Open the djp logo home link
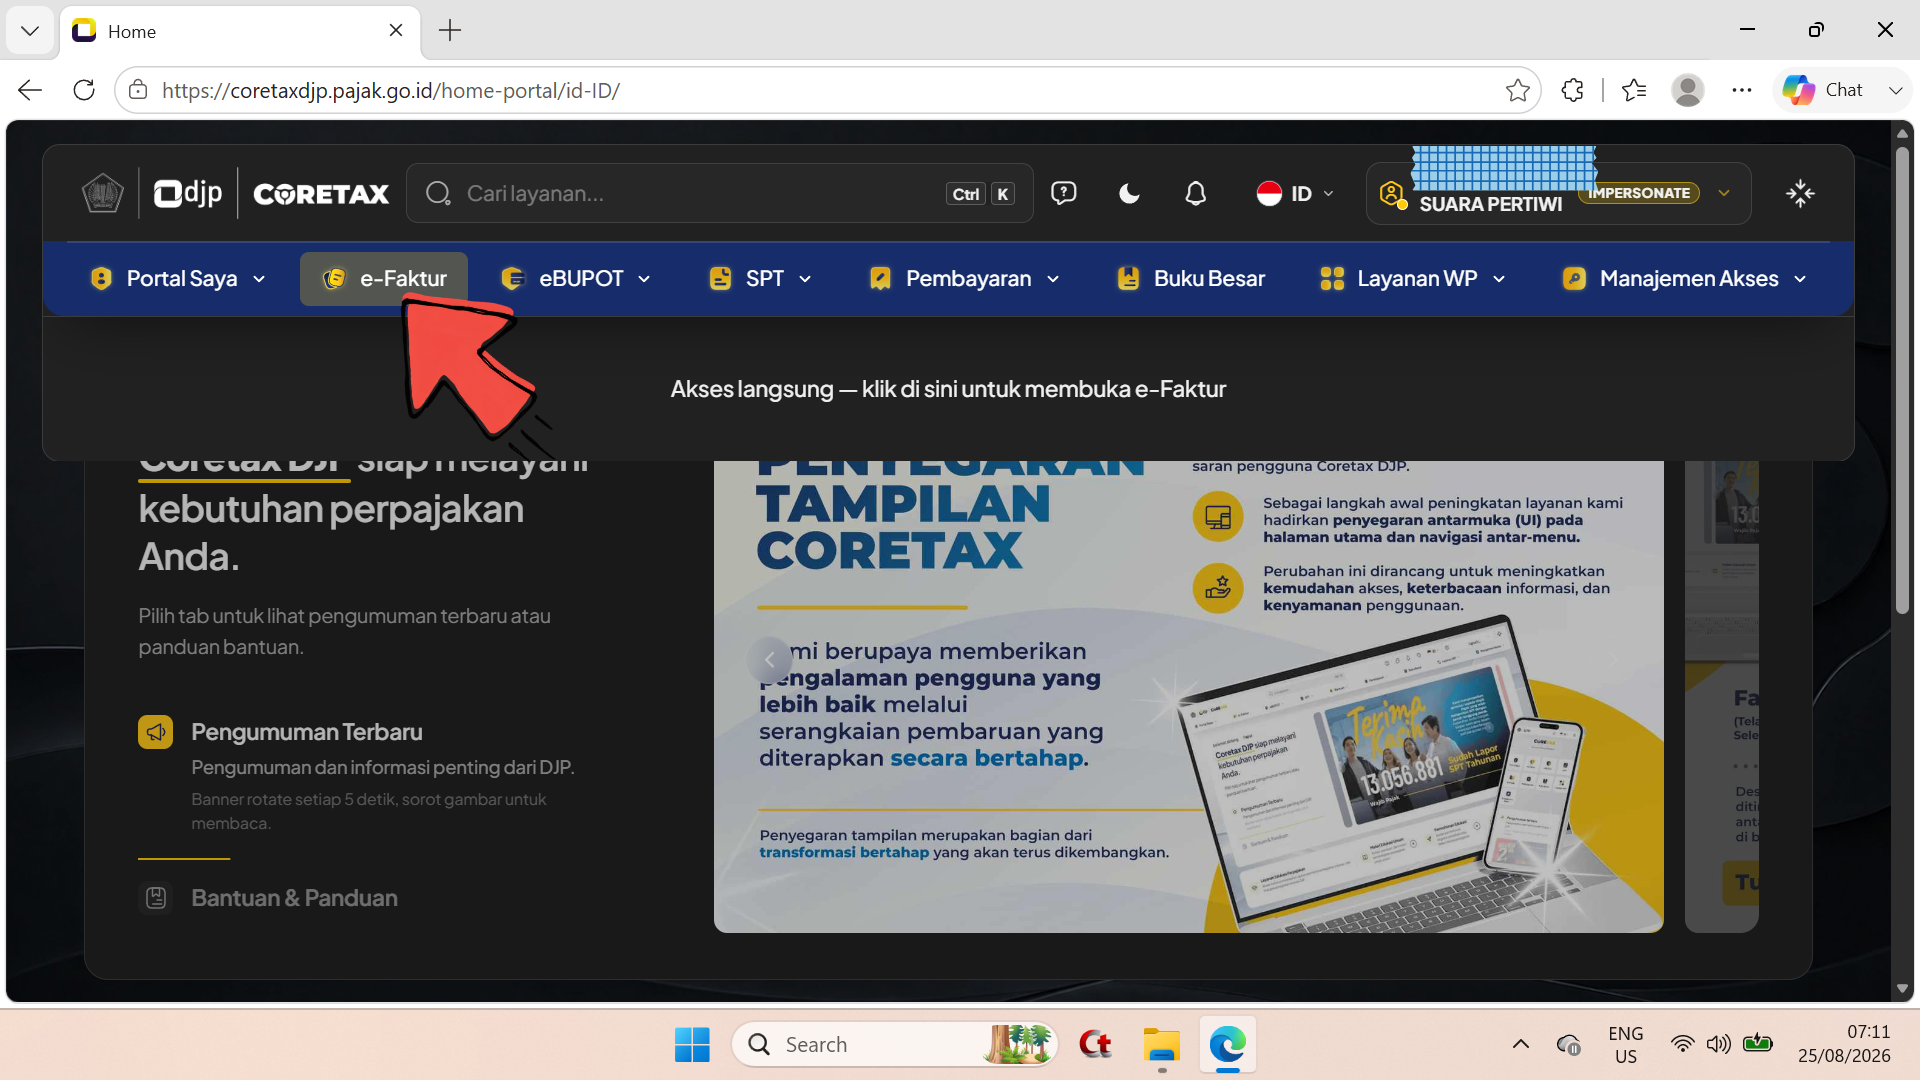The image size is (1920, 1080). pos(188,193)
